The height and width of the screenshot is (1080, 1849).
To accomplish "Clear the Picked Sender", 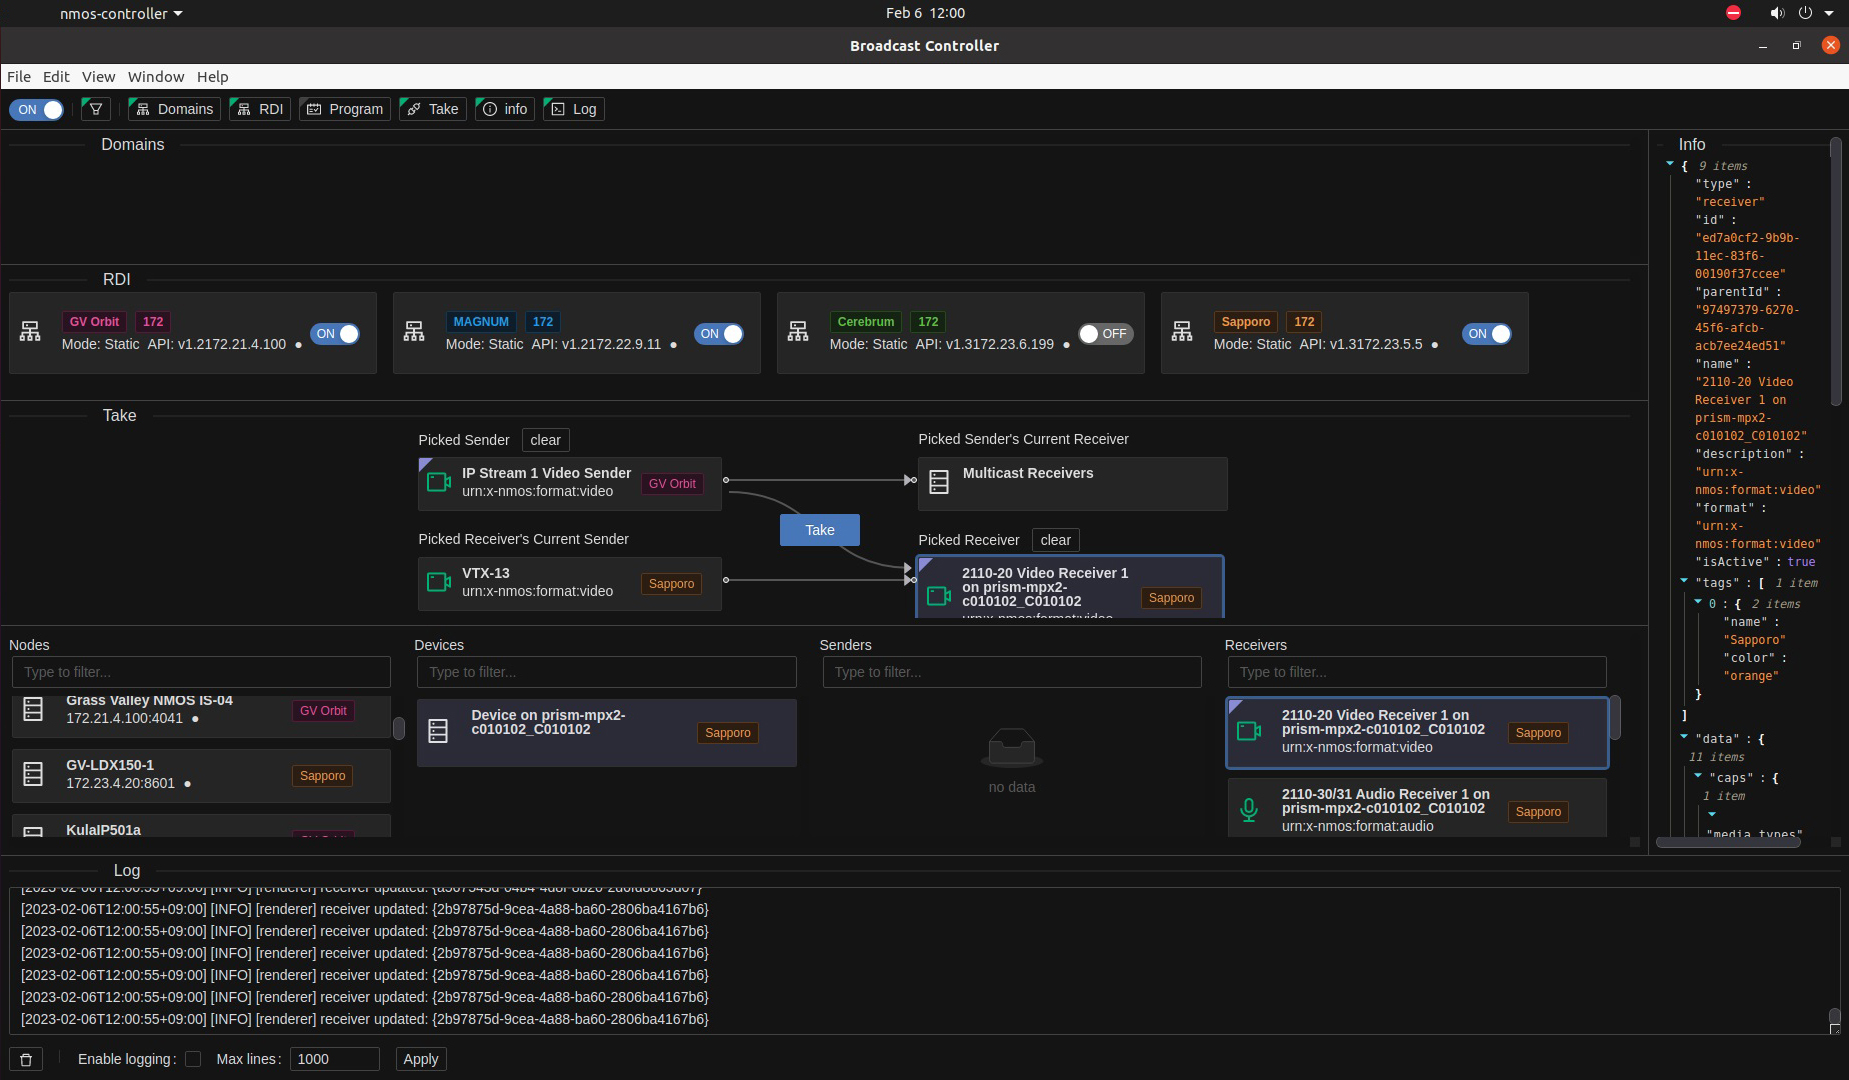I will 545,440.
